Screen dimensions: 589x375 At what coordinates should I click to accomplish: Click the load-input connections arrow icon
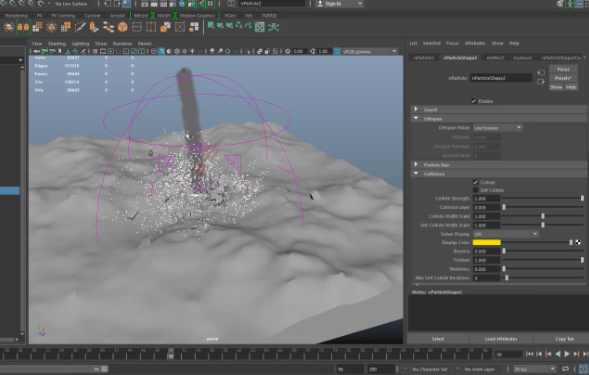pyautogui.click(x=541, y=73)
